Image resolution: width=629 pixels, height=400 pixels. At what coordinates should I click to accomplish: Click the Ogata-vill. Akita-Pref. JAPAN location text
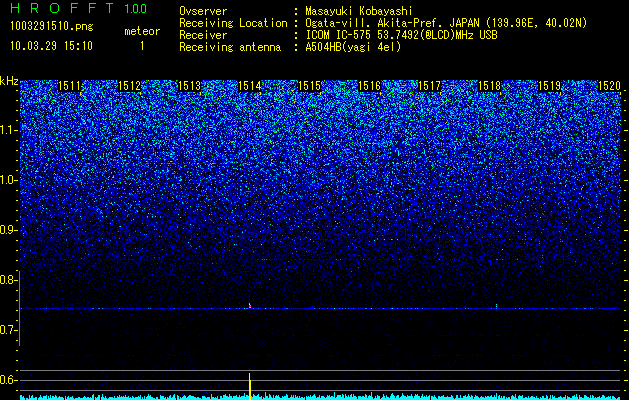(448, 23)
